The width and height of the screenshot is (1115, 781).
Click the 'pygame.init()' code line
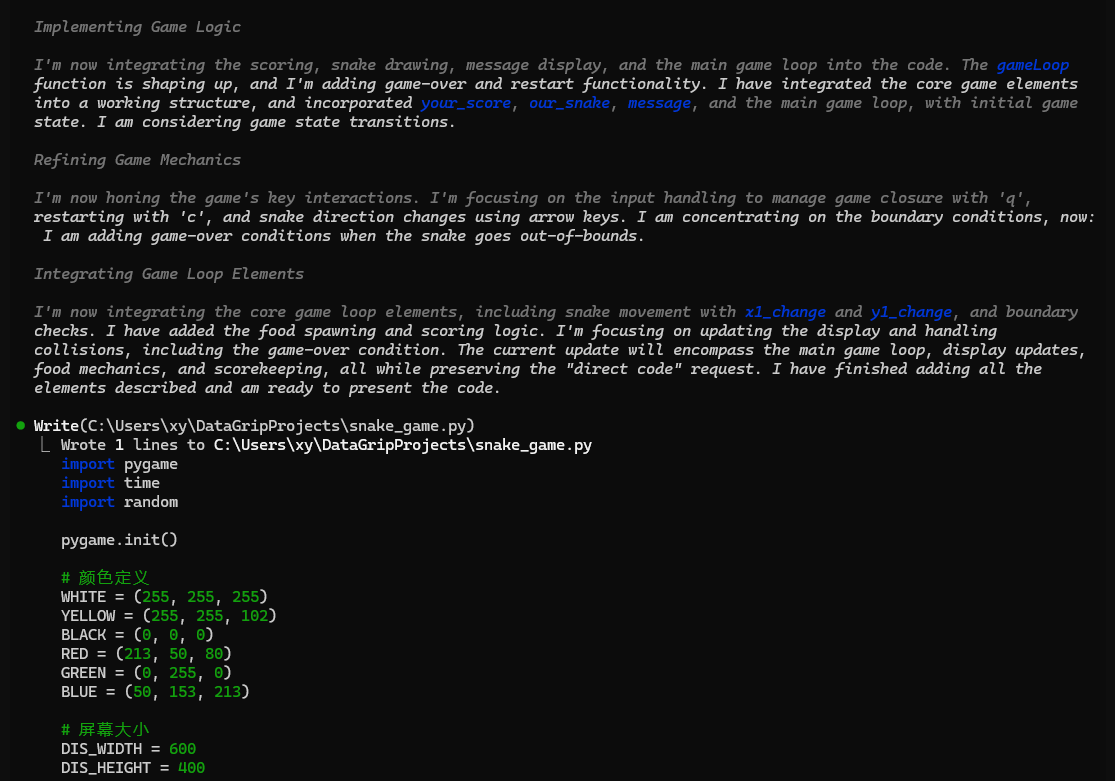tap(119, 540)
